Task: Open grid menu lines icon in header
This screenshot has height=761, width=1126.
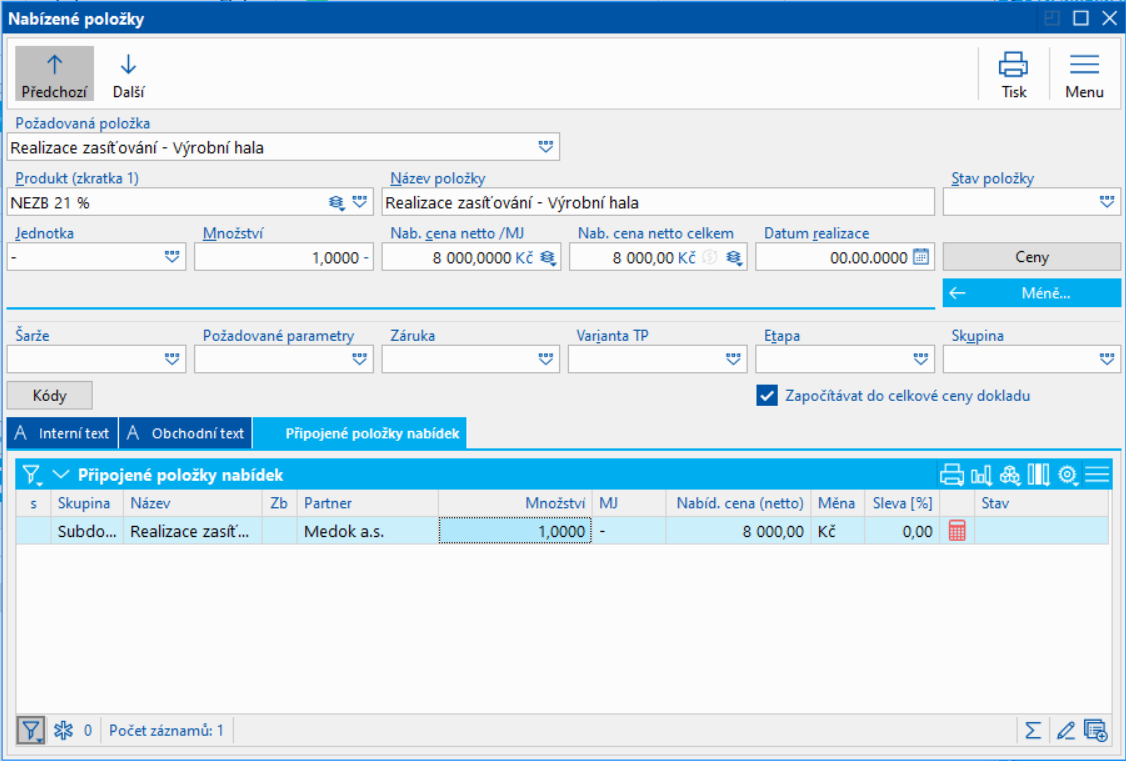Action: (x=1097, y=475)
